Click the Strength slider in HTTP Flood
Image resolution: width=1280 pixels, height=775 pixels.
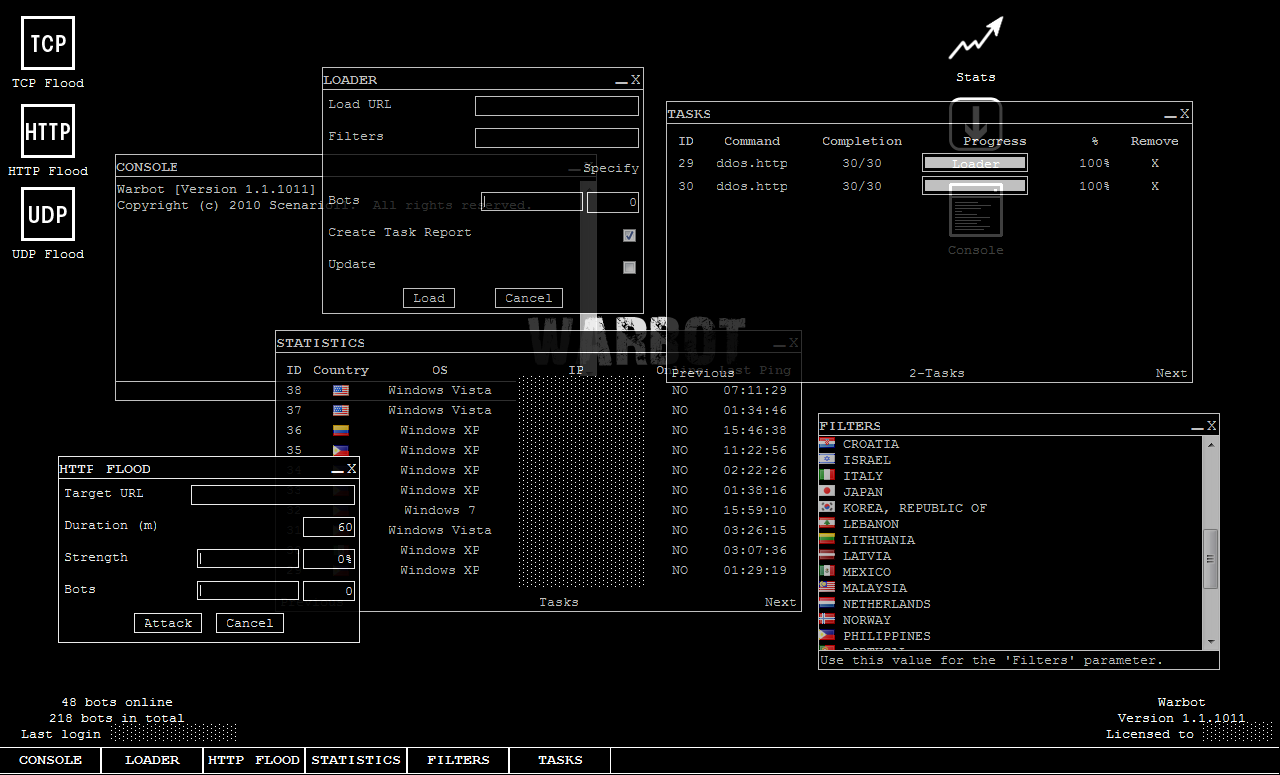(x=248, y=559)
